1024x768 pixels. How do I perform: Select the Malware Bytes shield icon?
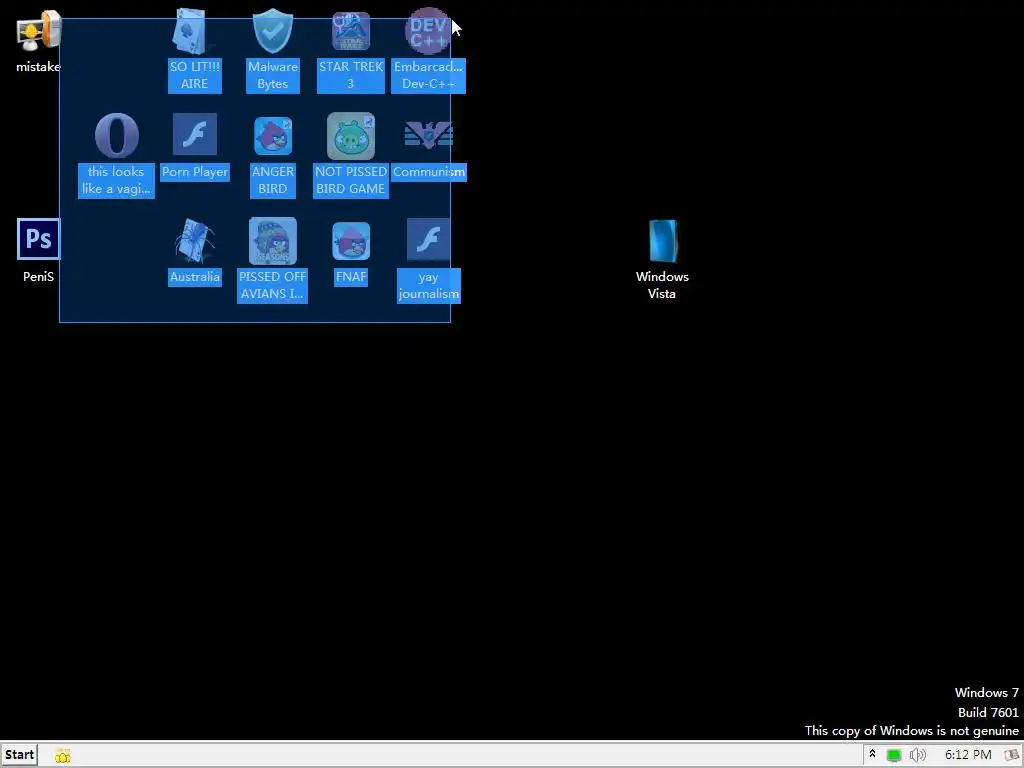(272, 31)
